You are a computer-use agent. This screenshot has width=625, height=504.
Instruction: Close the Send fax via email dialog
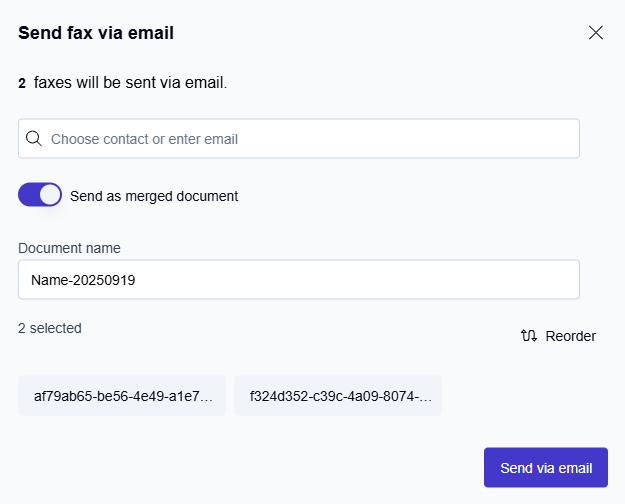[x=596, y=32]
